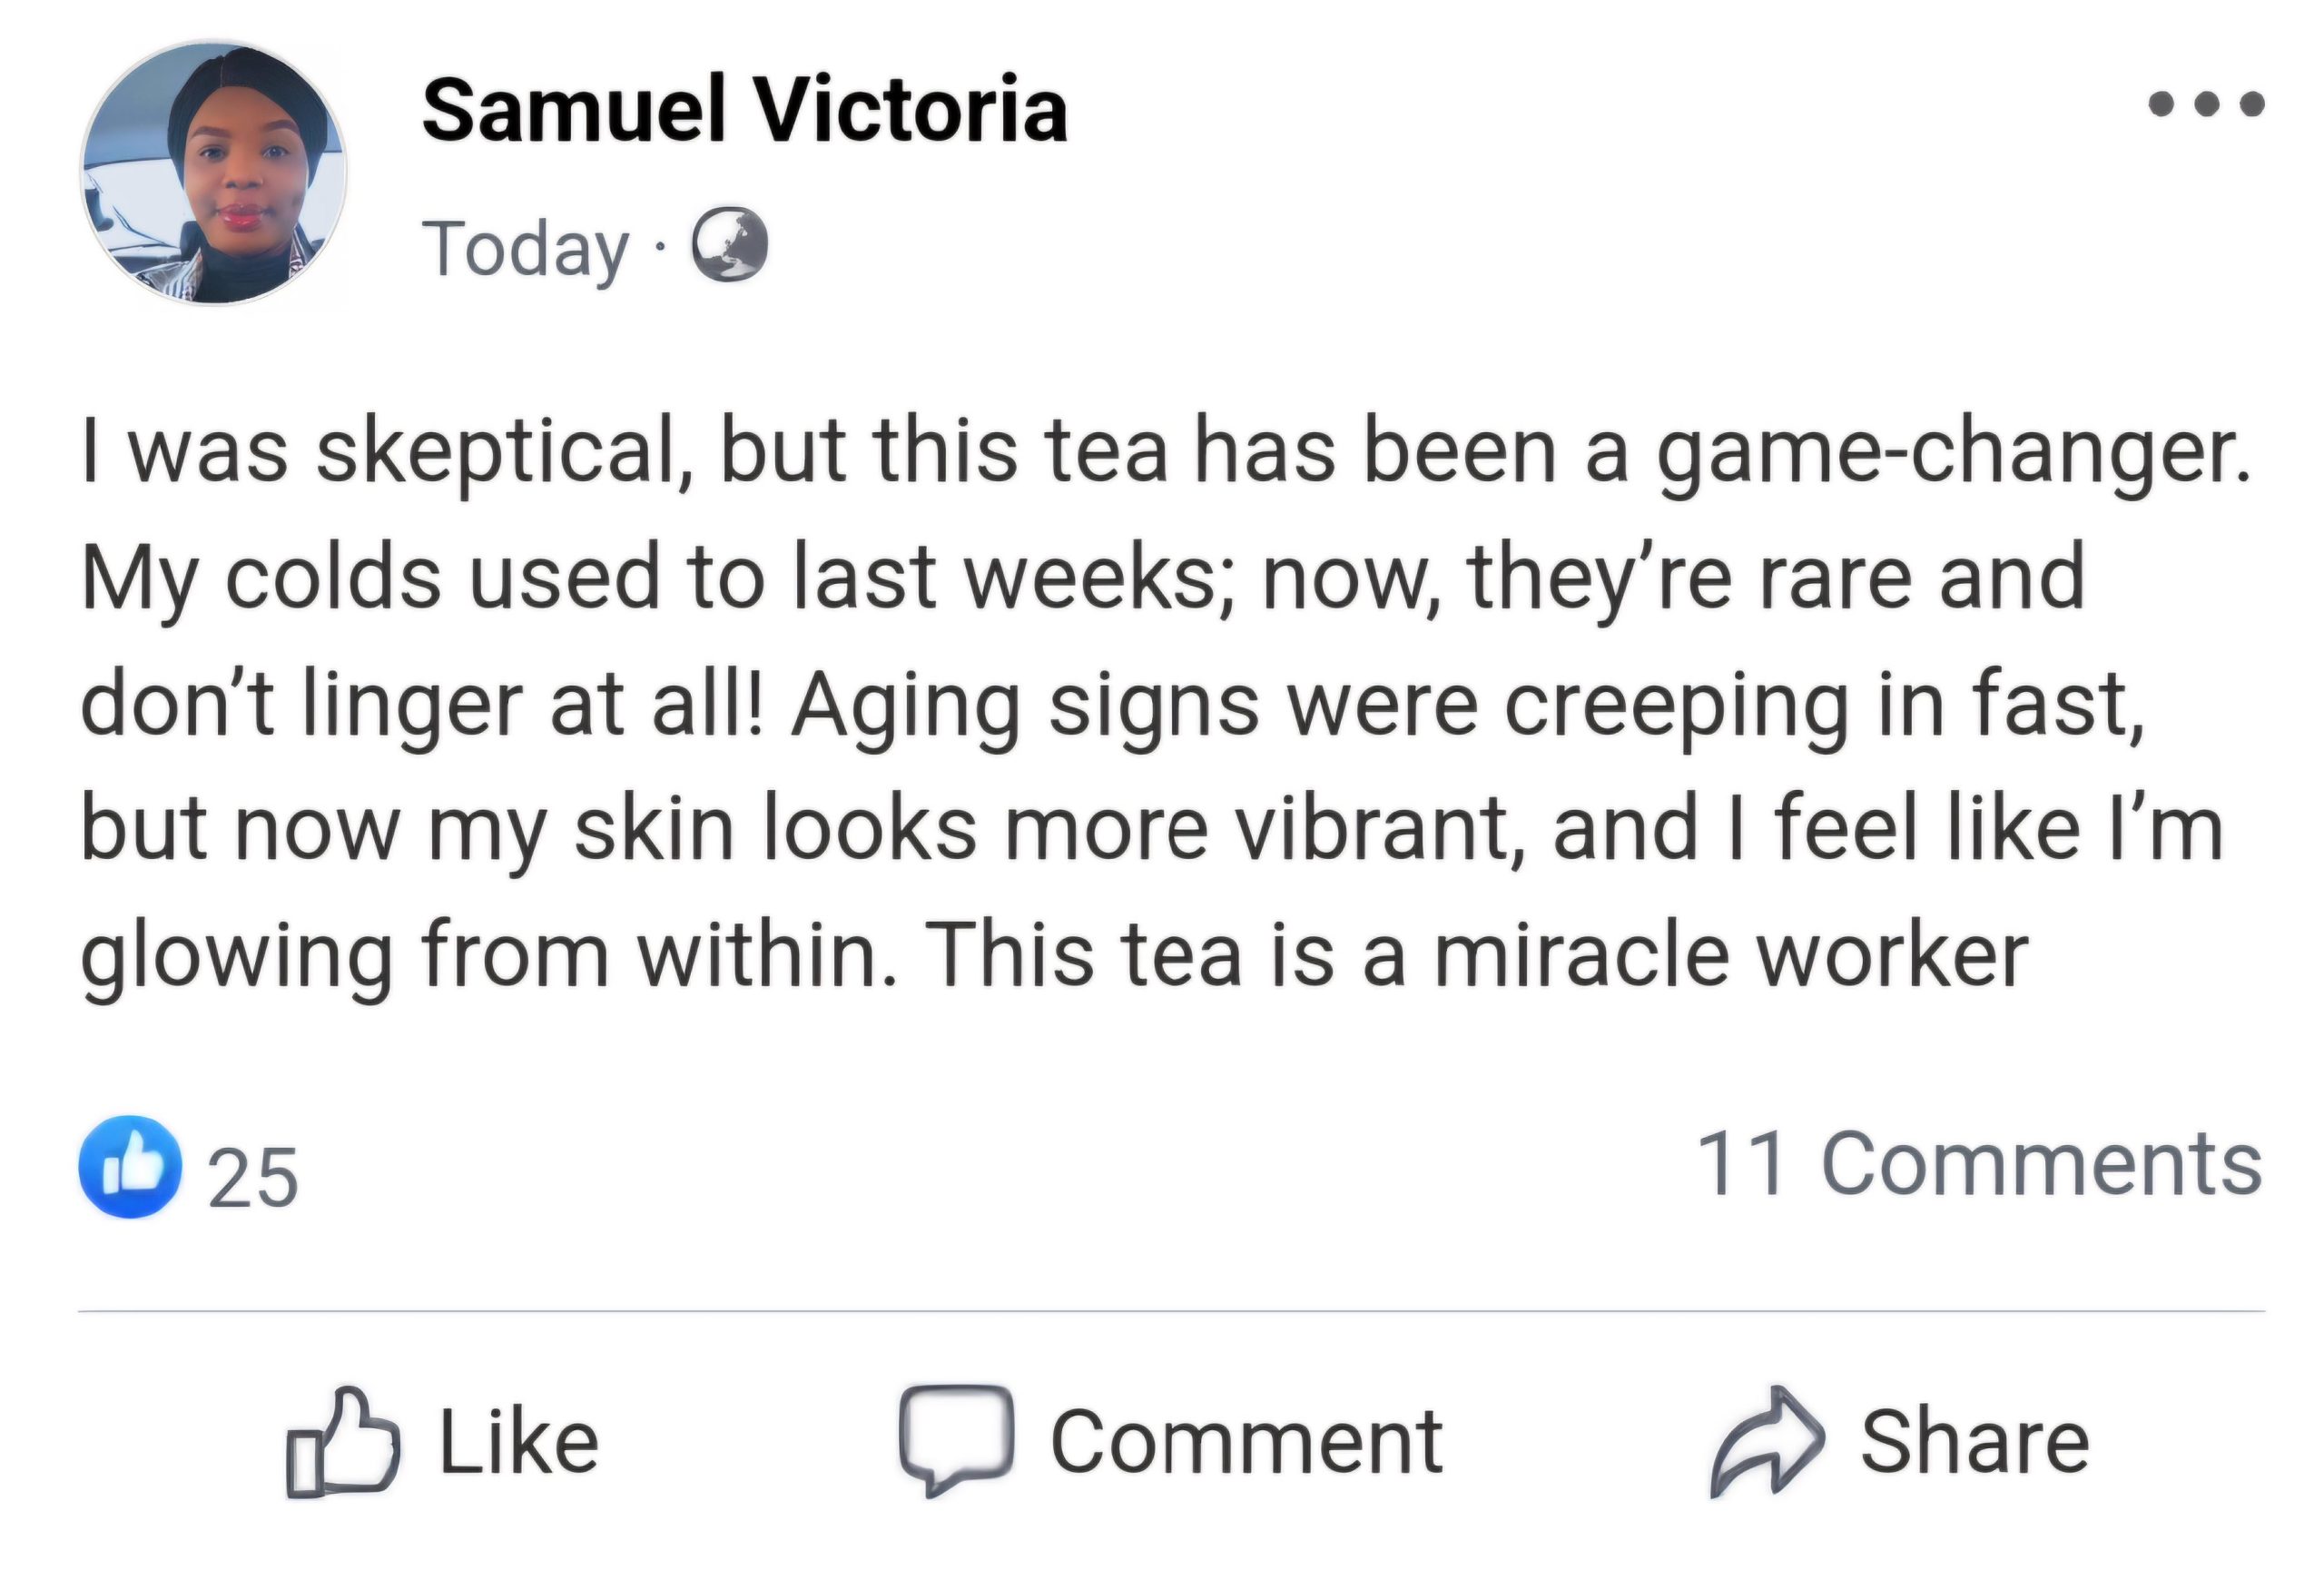Click the thumbs-up outline icon
Image resolution: width=2324 pixels, height=1570 pixels.
click(x=343, y=1441)
